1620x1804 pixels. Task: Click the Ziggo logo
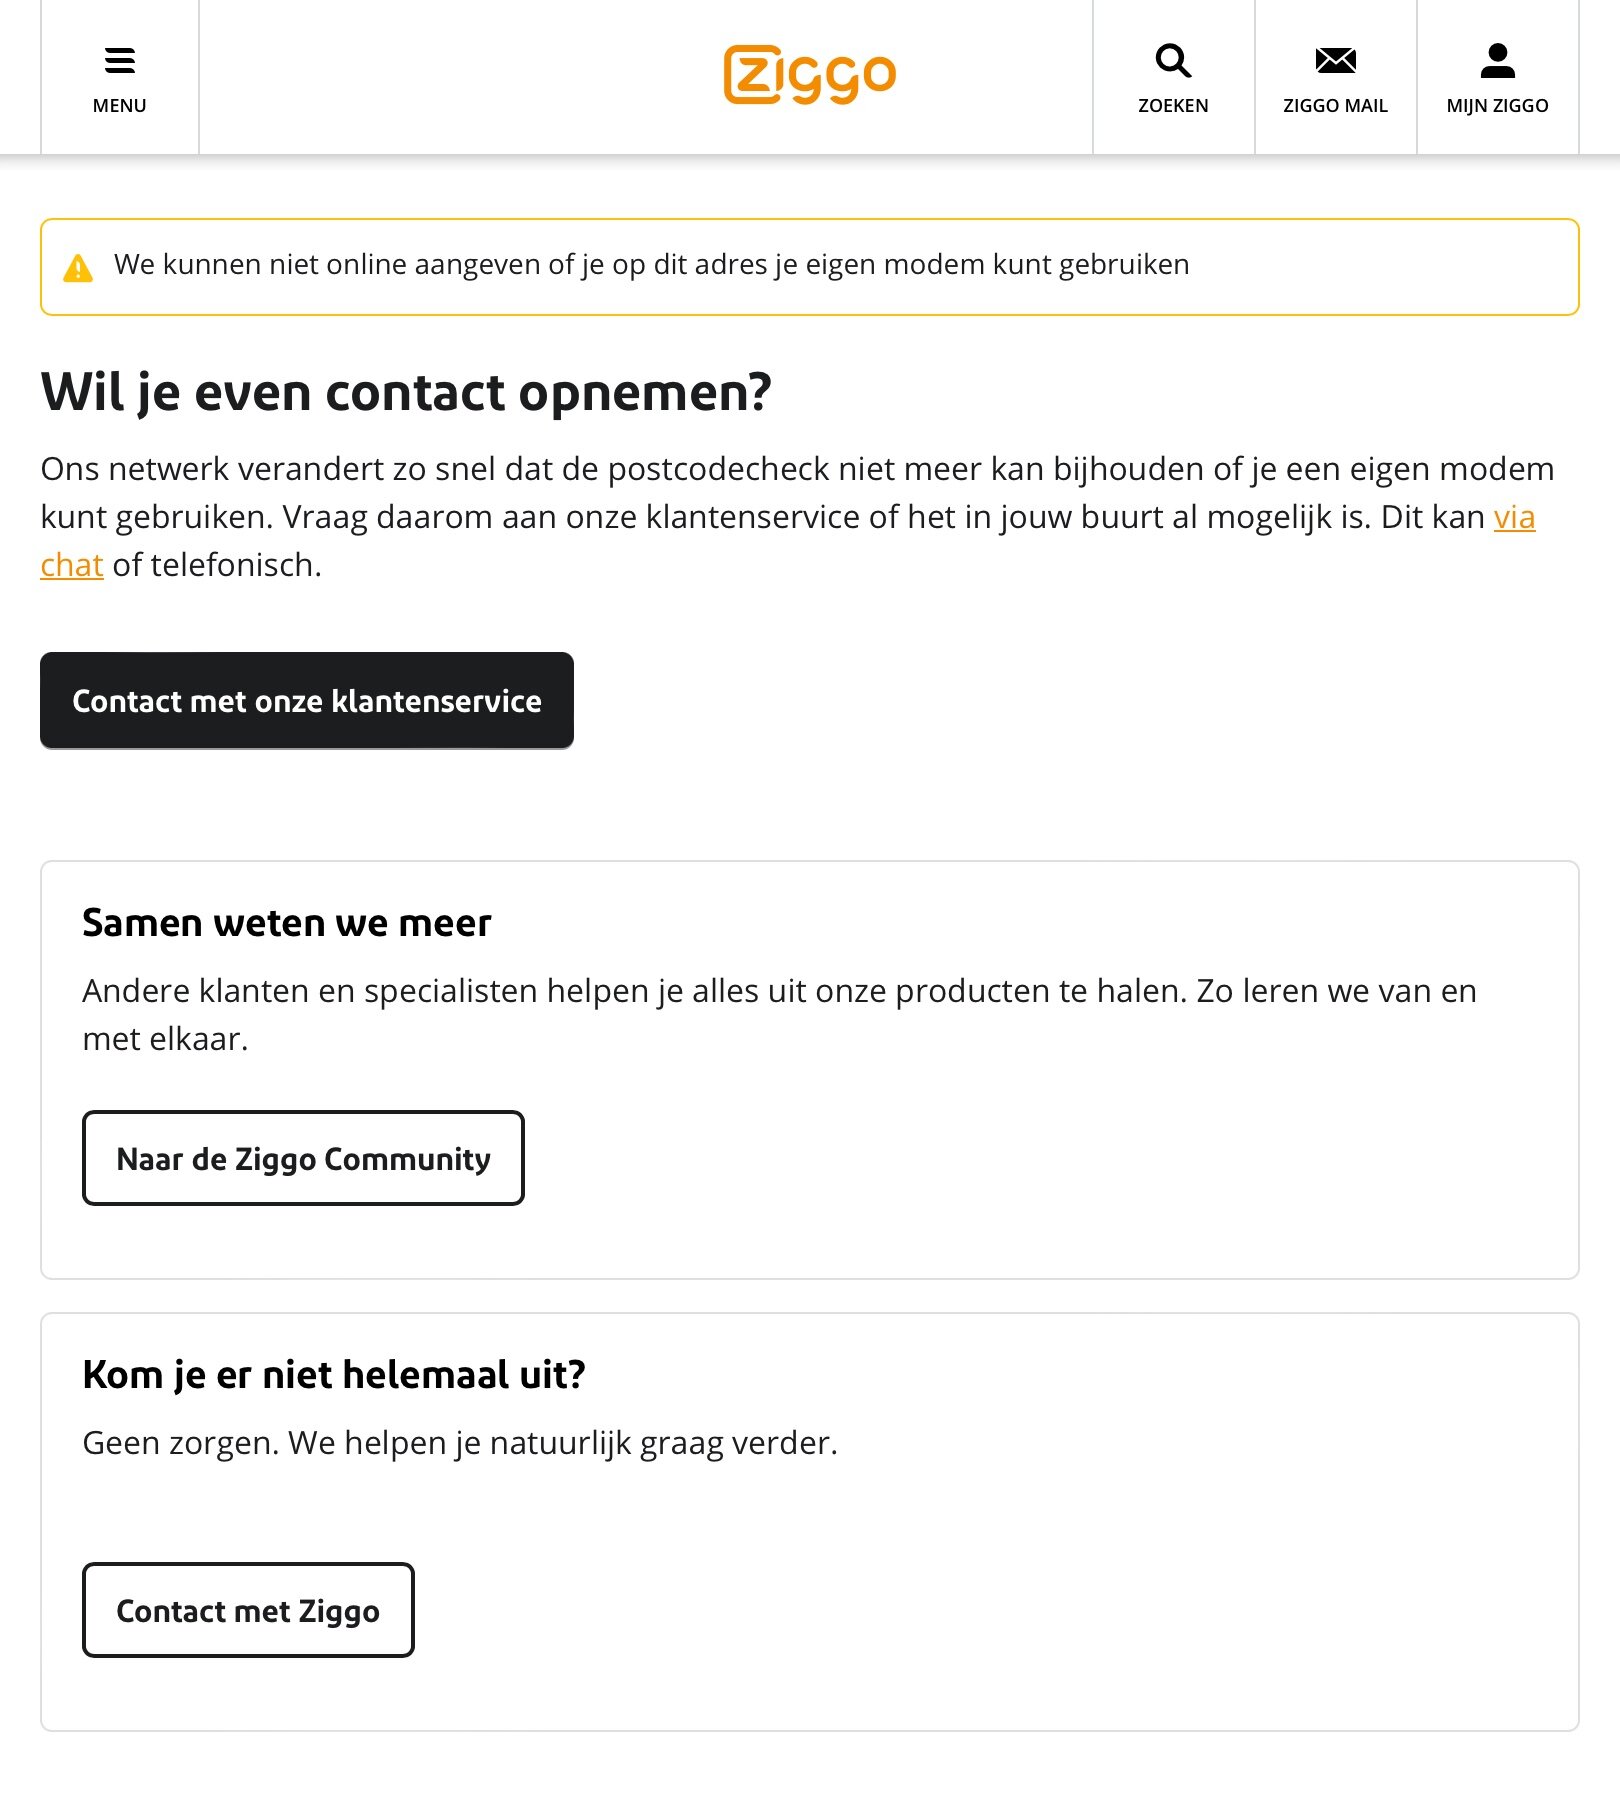pos(810,75)
